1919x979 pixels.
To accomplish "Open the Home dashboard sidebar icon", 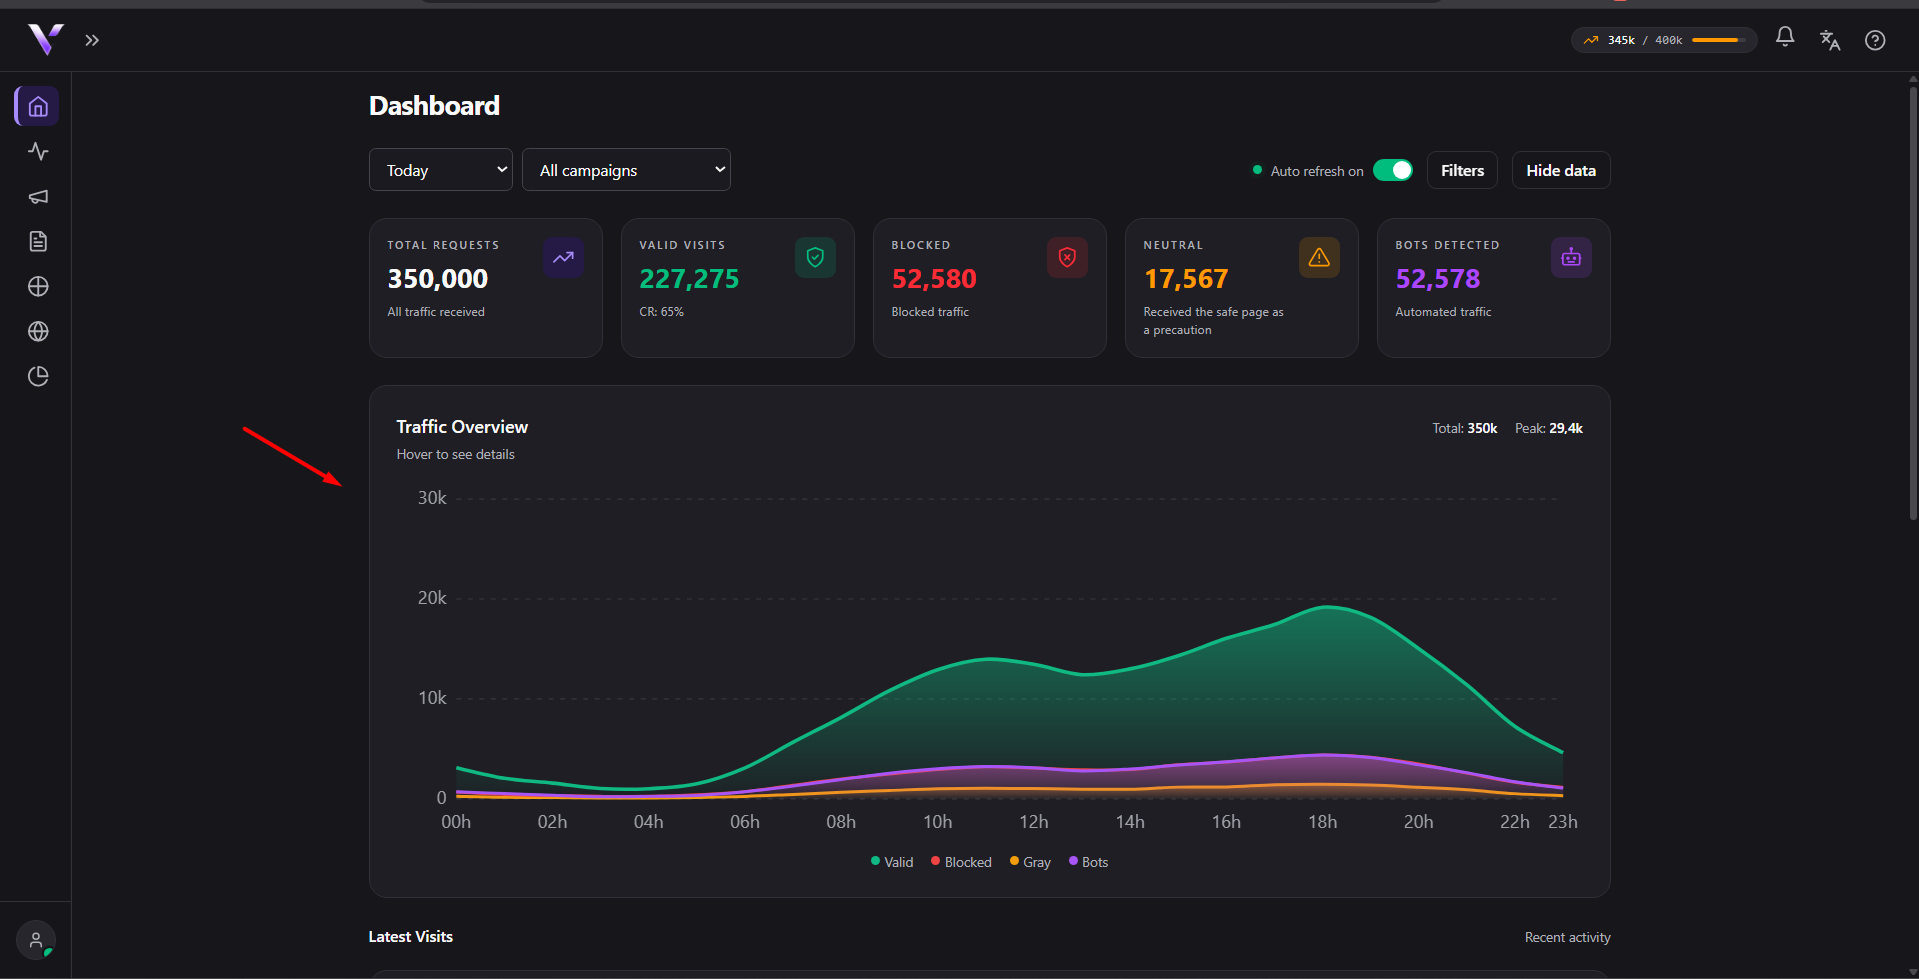I will 38,106.
